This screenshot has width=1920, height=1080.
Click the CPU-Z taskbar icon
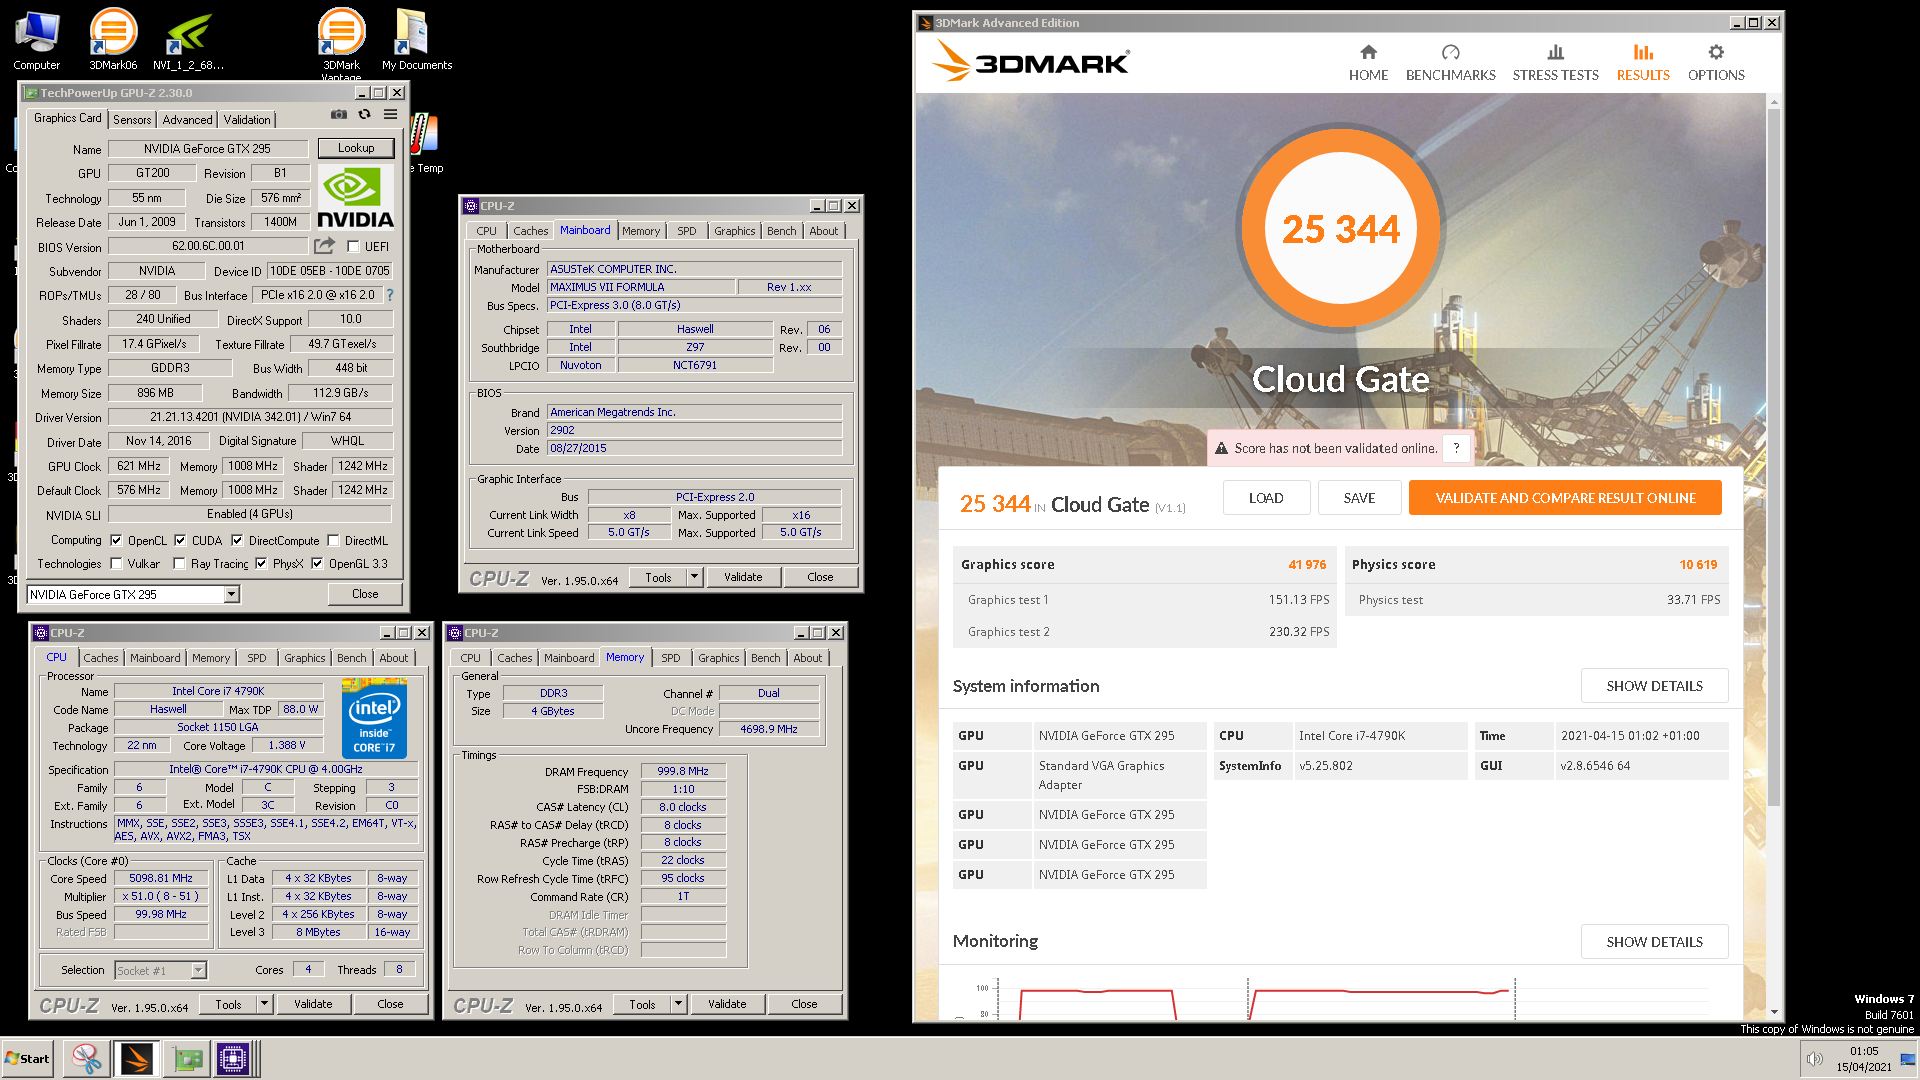click(x=233, y=1058)
